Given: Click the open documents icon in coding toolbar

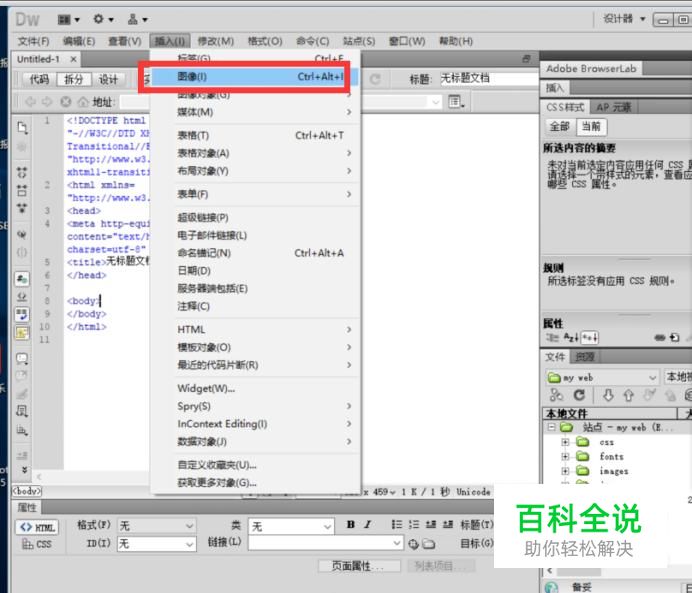Looking at the screenshot, I should [22, 128].
